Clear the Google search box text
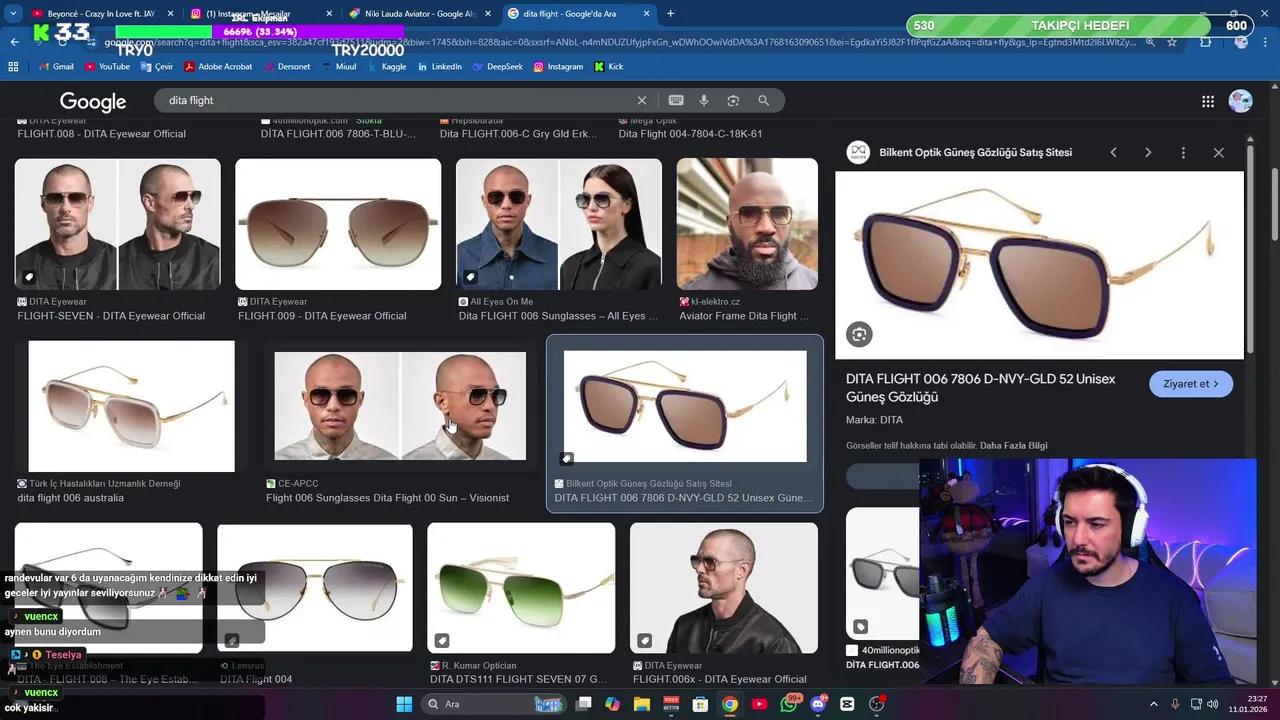The width and height of the screenshot is (1280, 720). [642, 100]
